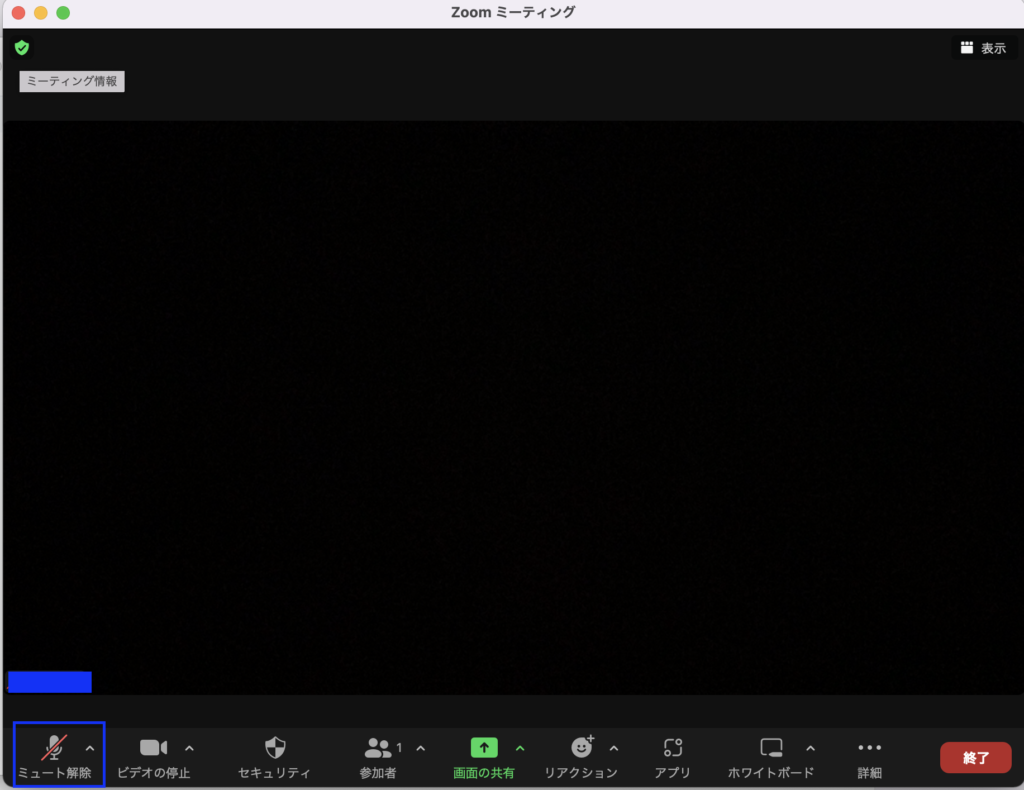The width and height of the screenshot is (1024, 790).
Task: Open the View (表示) menu
Action: 983,48
